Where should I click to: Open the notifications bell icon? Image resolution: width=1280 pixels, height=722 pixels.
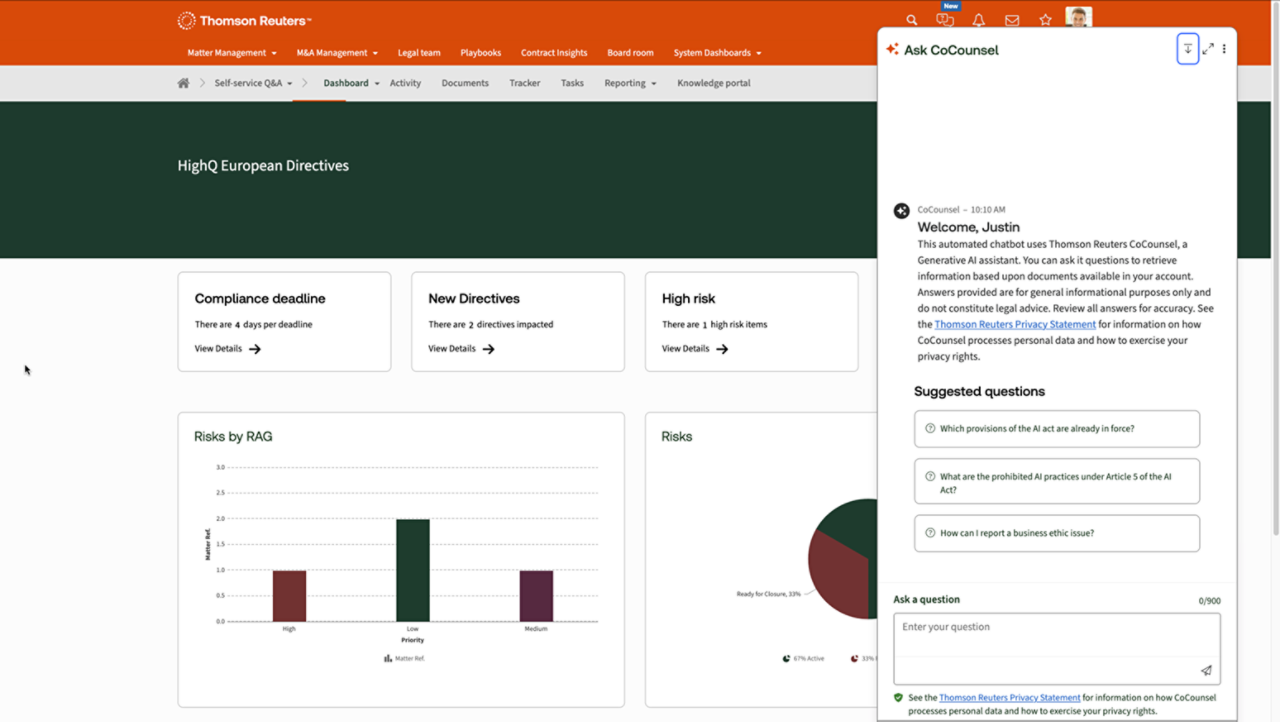(979, 20)
